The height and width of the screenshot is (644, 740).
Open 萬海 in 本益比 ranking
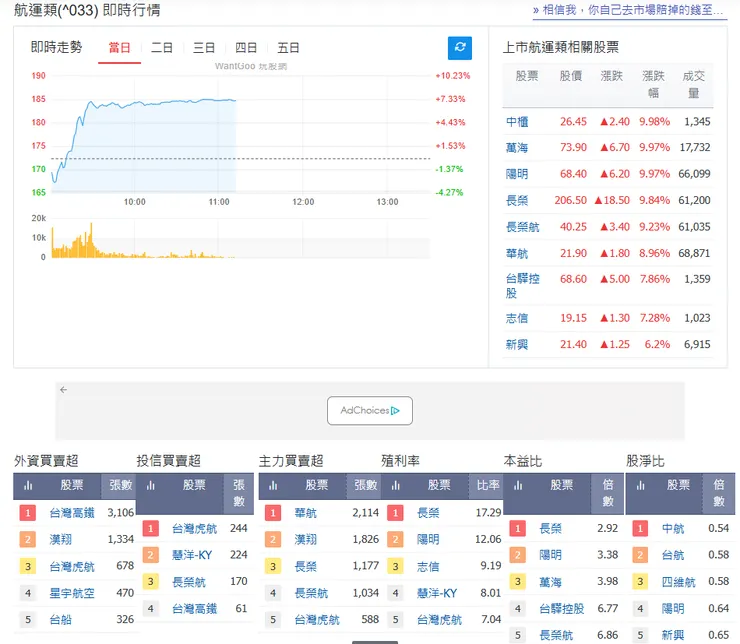550,582
